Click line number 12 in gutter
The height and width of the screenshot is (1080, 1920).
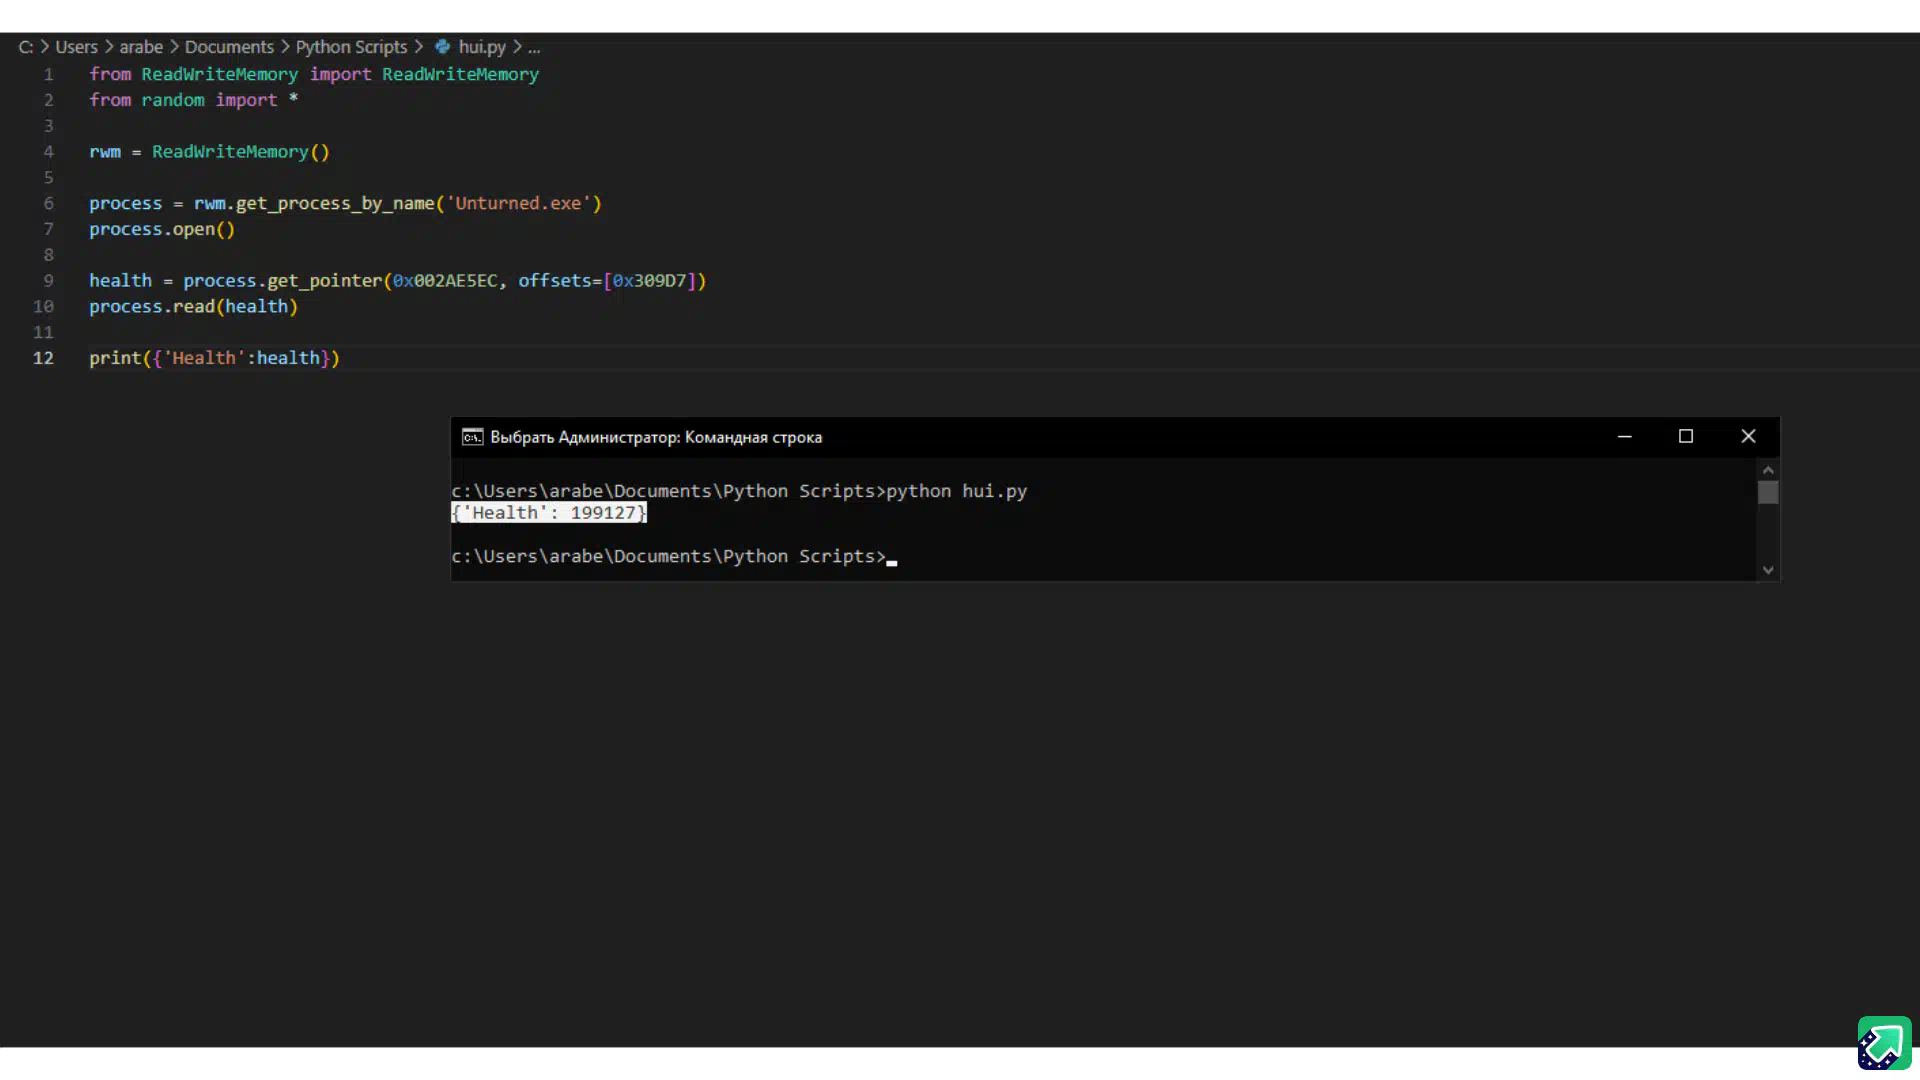pyautogui.click(x=43, y=358)
